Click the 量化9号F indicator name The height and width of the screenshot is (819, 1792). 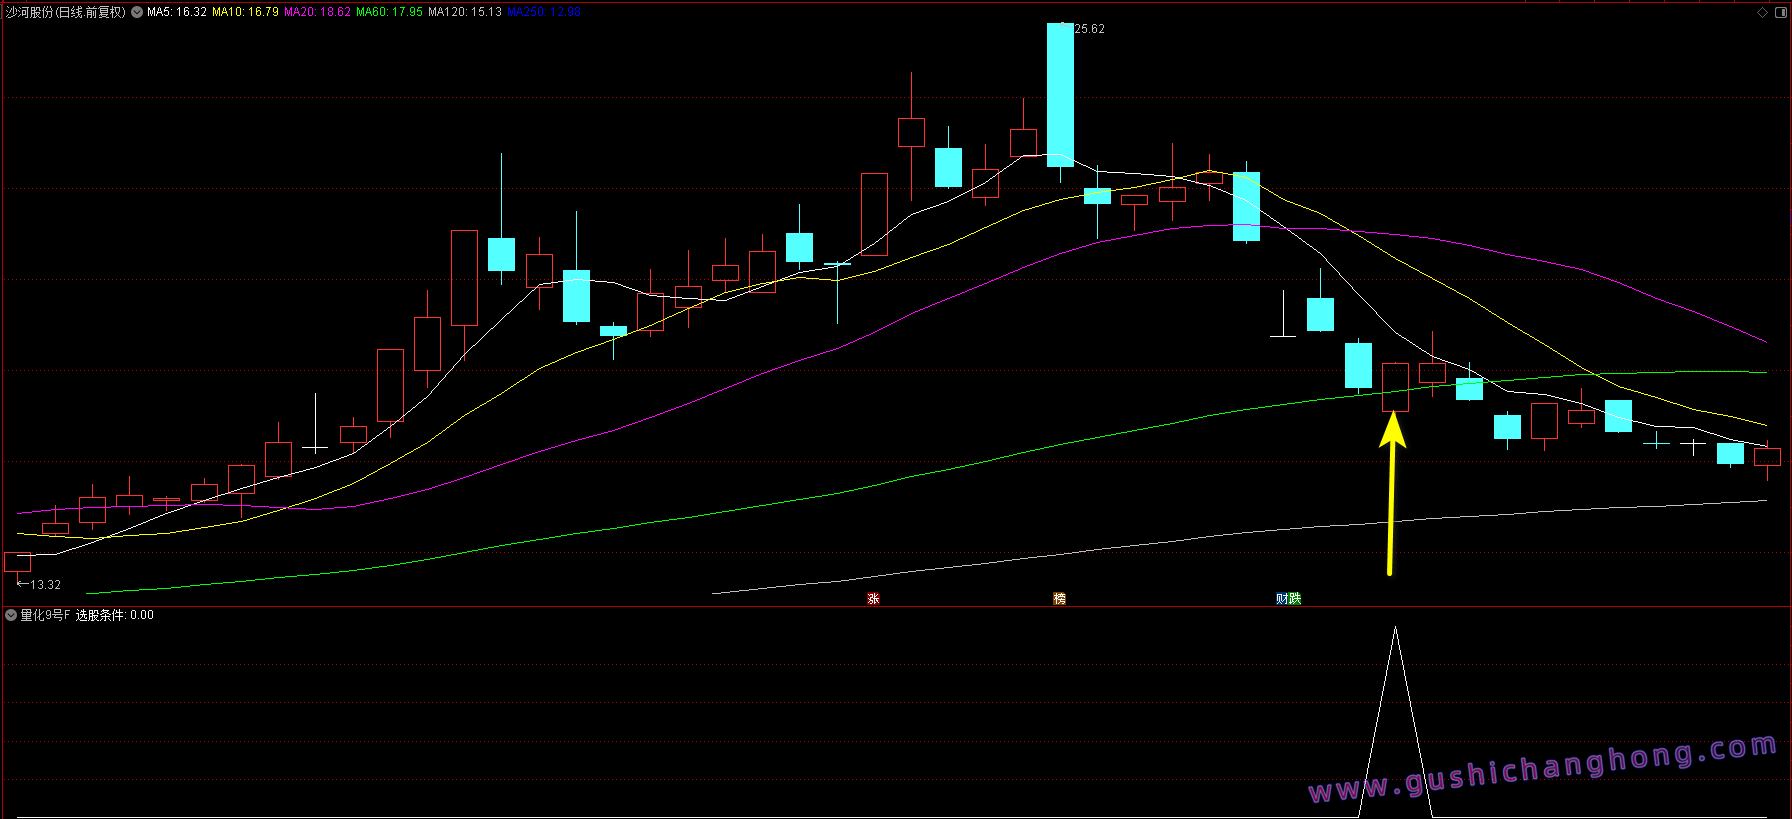45,615
